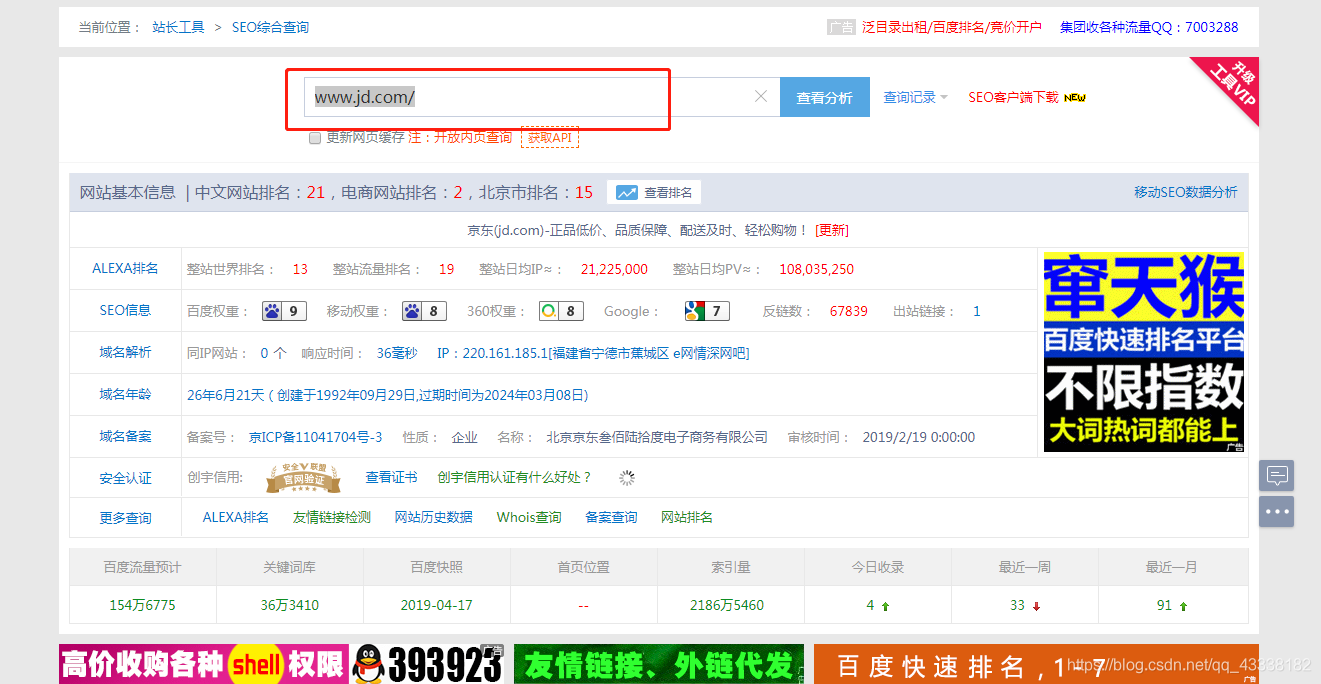Select the 安全认证 row label
Viewport: 1321px width, 684px height.
click(125, 478)
